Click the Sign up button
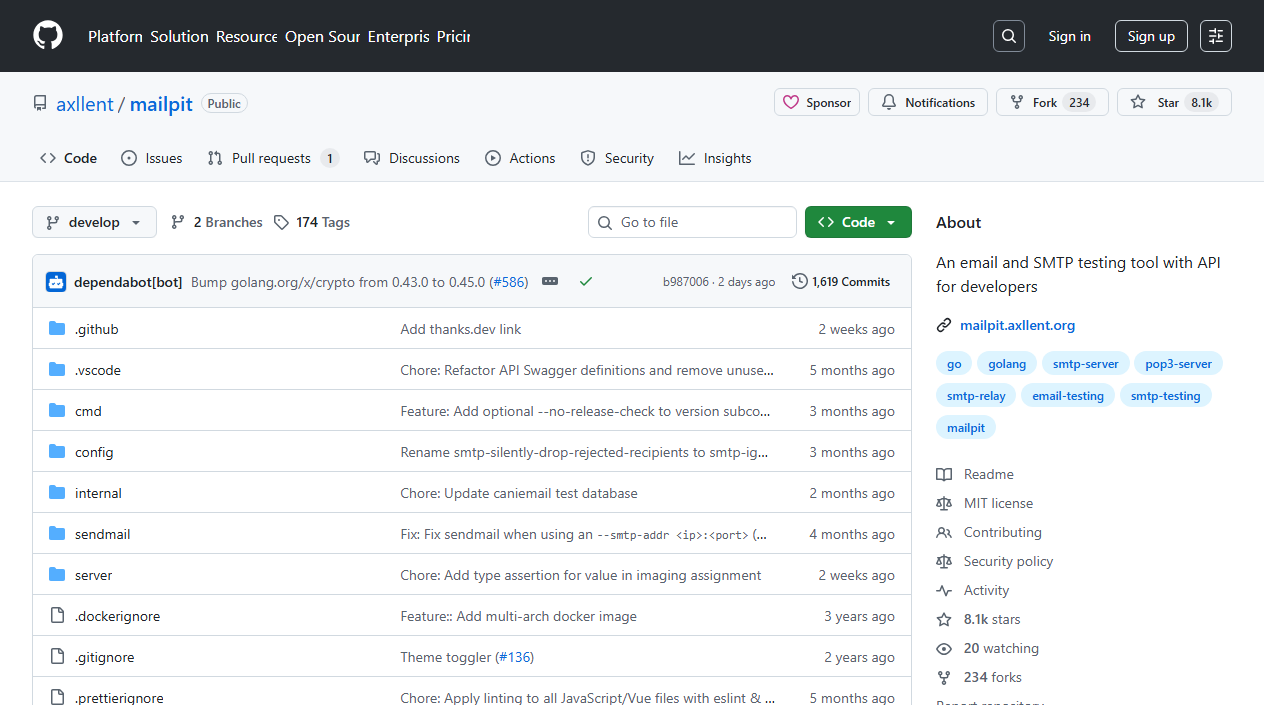 (x=1151, y=36)
